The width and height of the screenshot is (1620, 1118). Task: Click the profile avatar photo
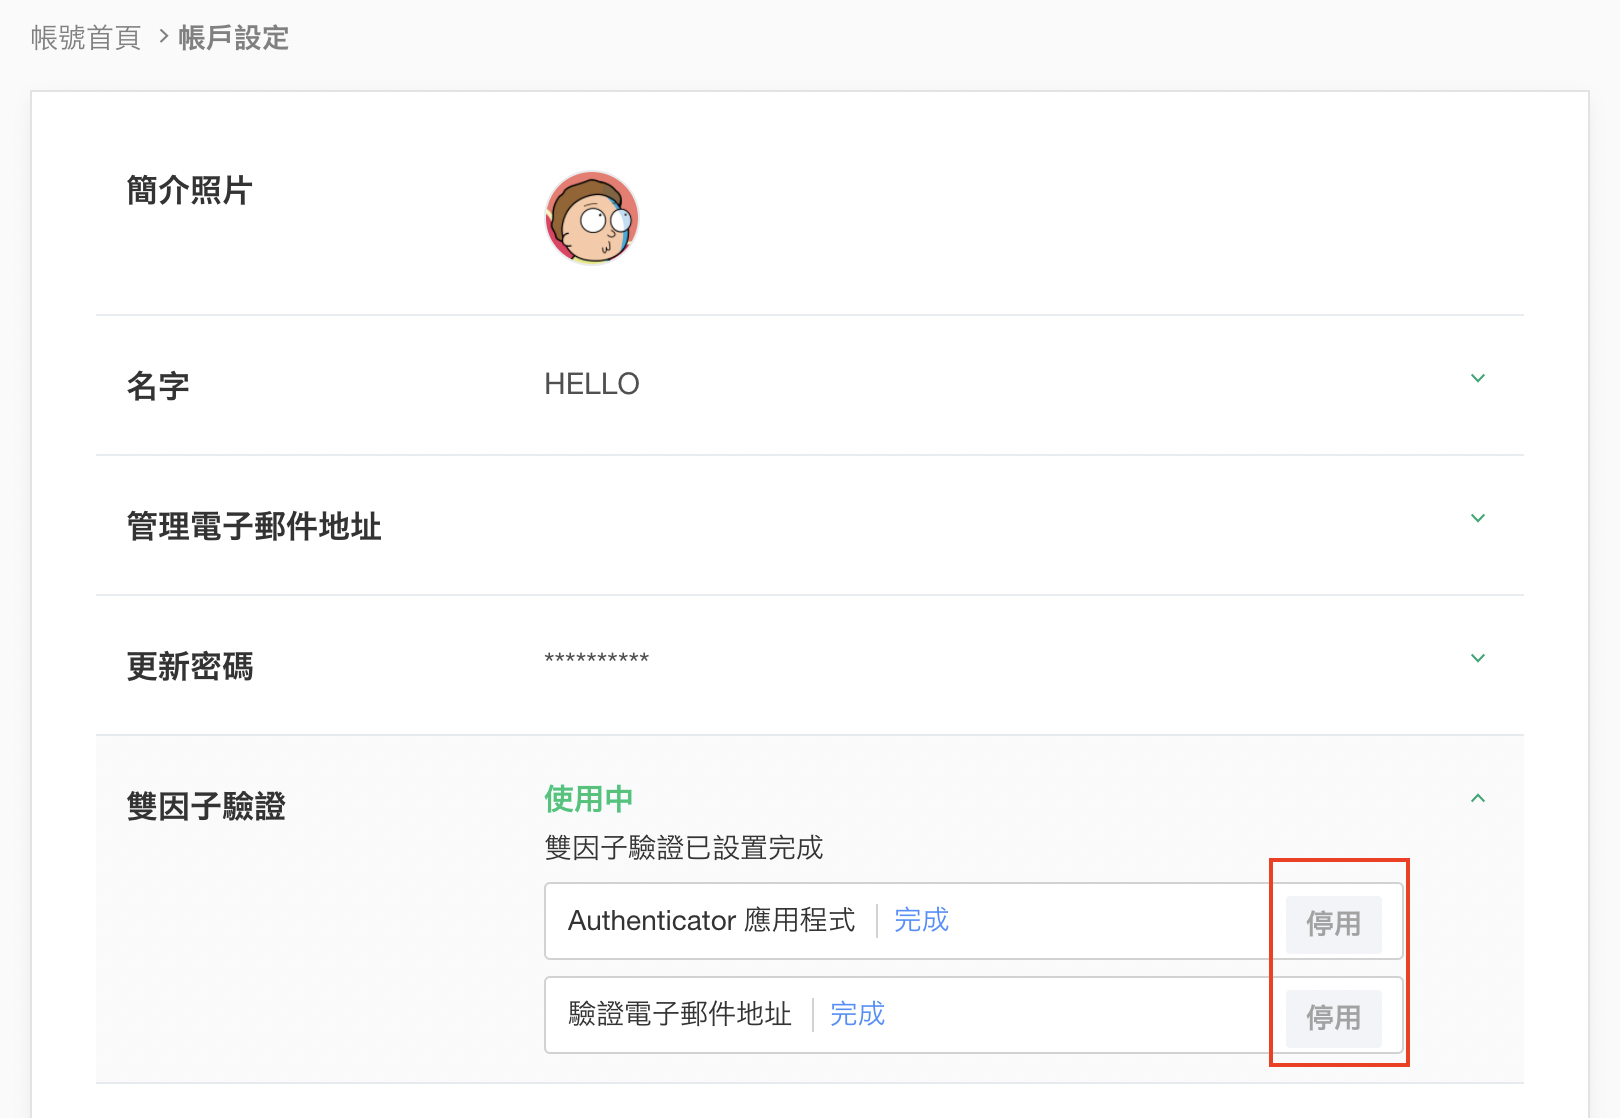pos(591,218)
